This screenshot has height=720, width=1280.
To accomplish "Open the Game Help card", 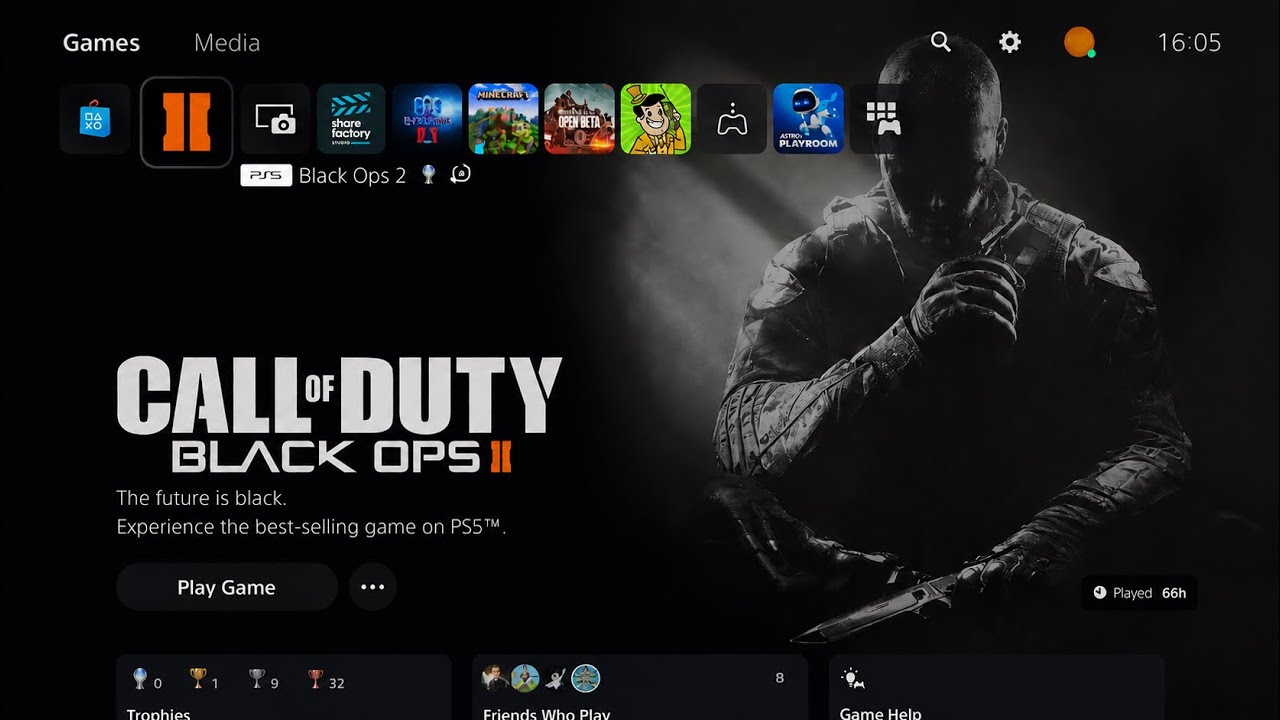I will pos(996,687).
